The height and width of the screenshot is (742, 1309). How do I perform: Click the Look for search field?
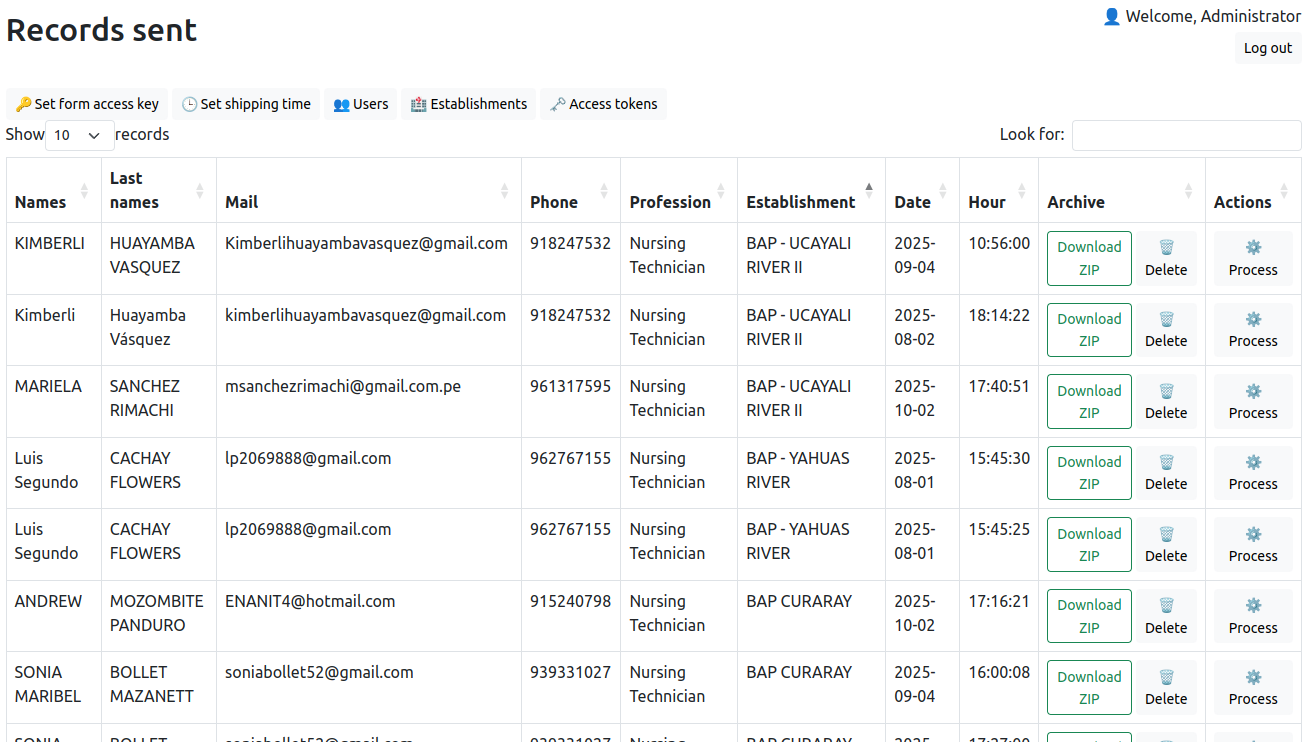click(1186, 135)
